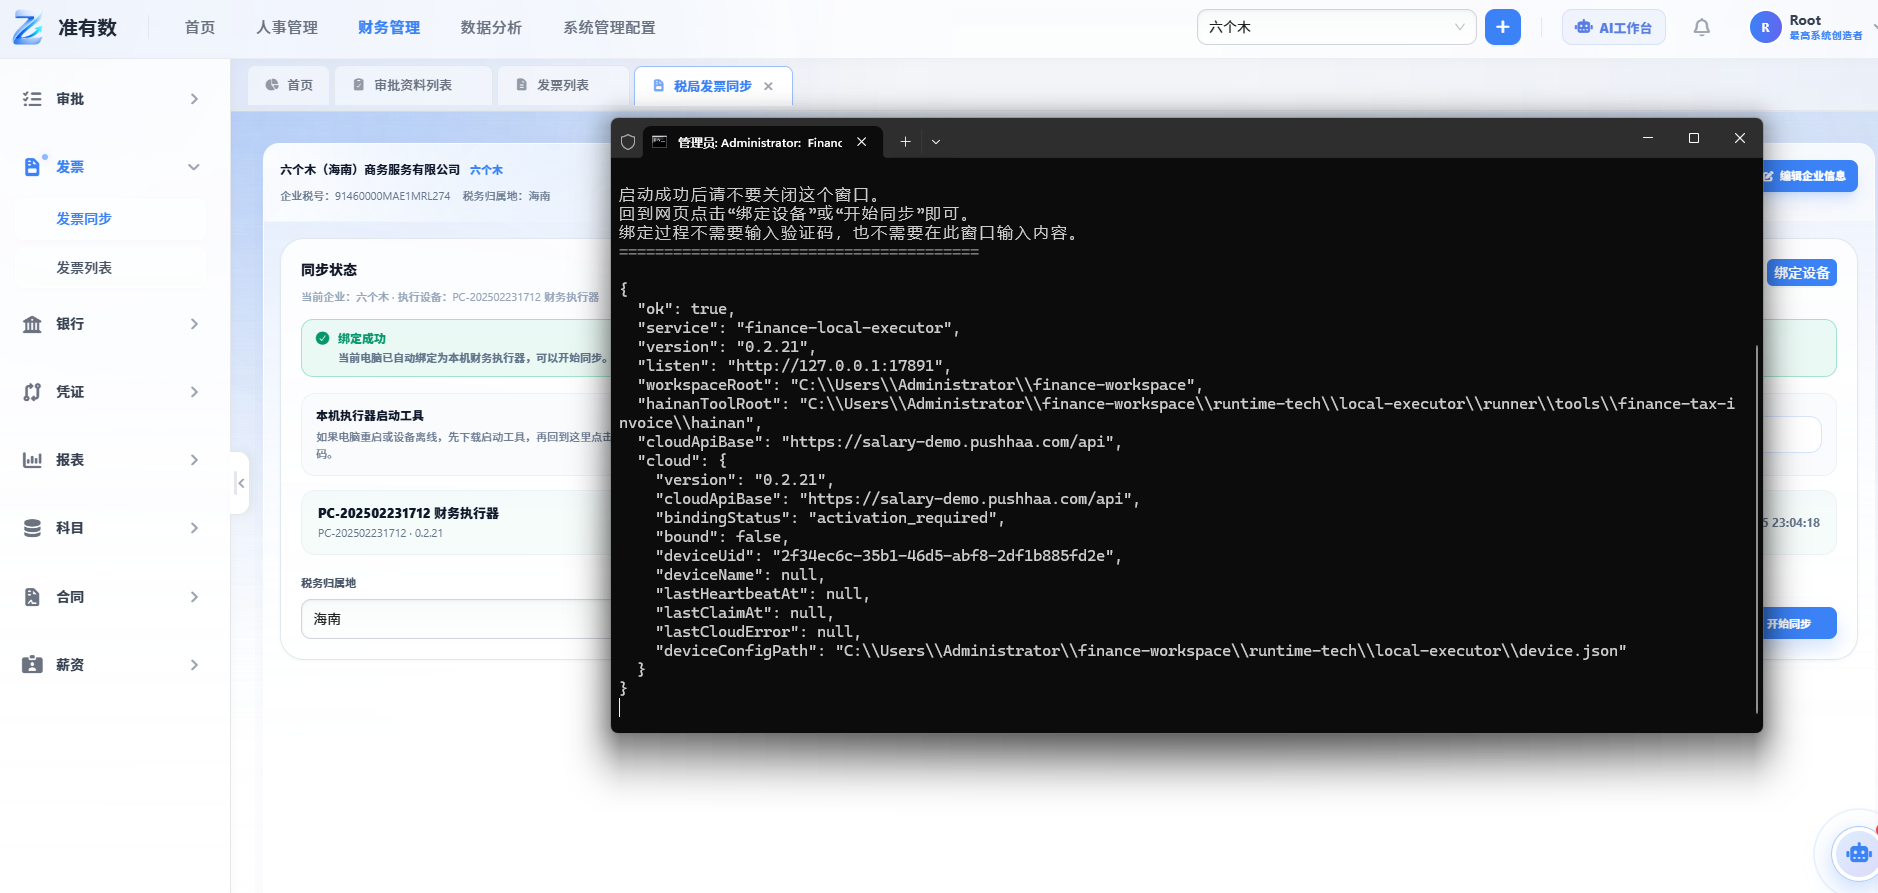The height and width of the screenshot is (893, 1878).
Task: Click the 薪资 icon in sidebar
Action: (32, 665)
